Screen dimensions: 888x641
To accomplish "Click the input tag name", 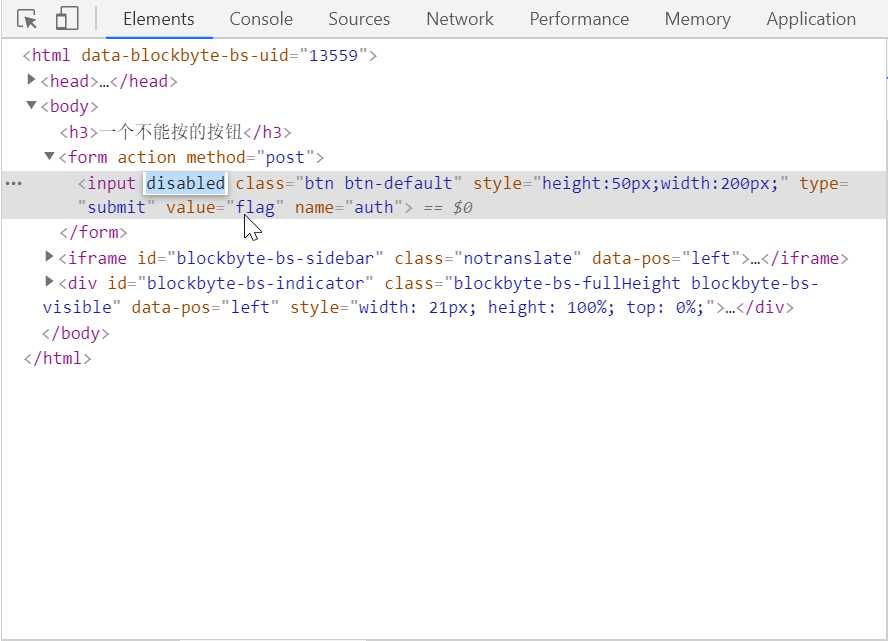I will tap(111, 183).
